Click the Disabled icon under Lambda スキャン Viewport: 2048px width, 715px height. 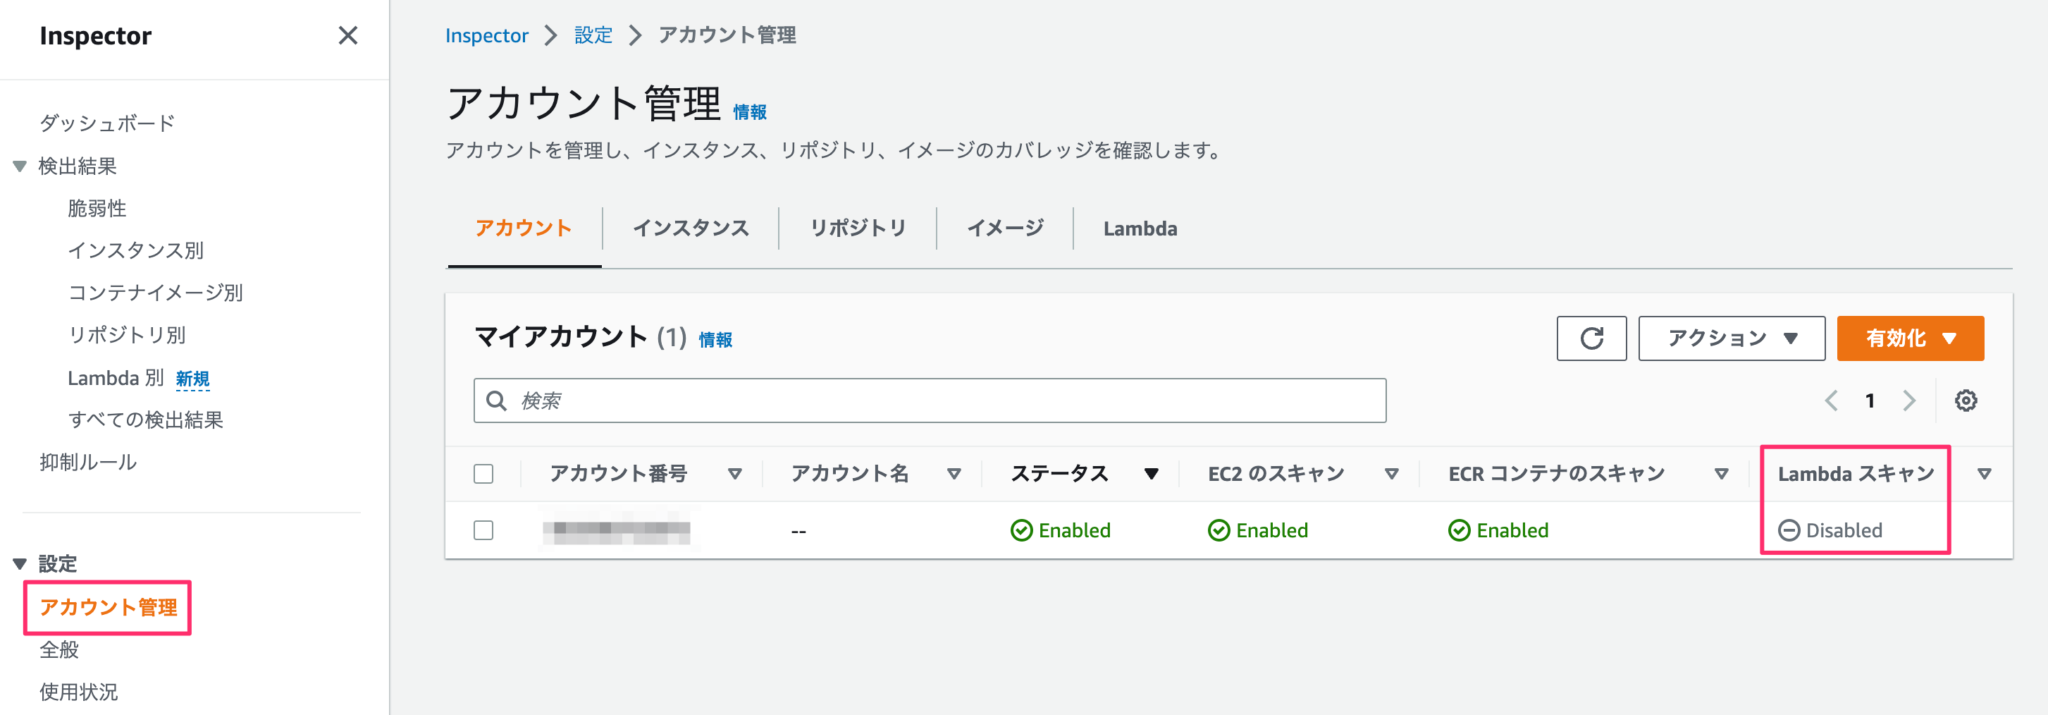[x=1789, y=530]
